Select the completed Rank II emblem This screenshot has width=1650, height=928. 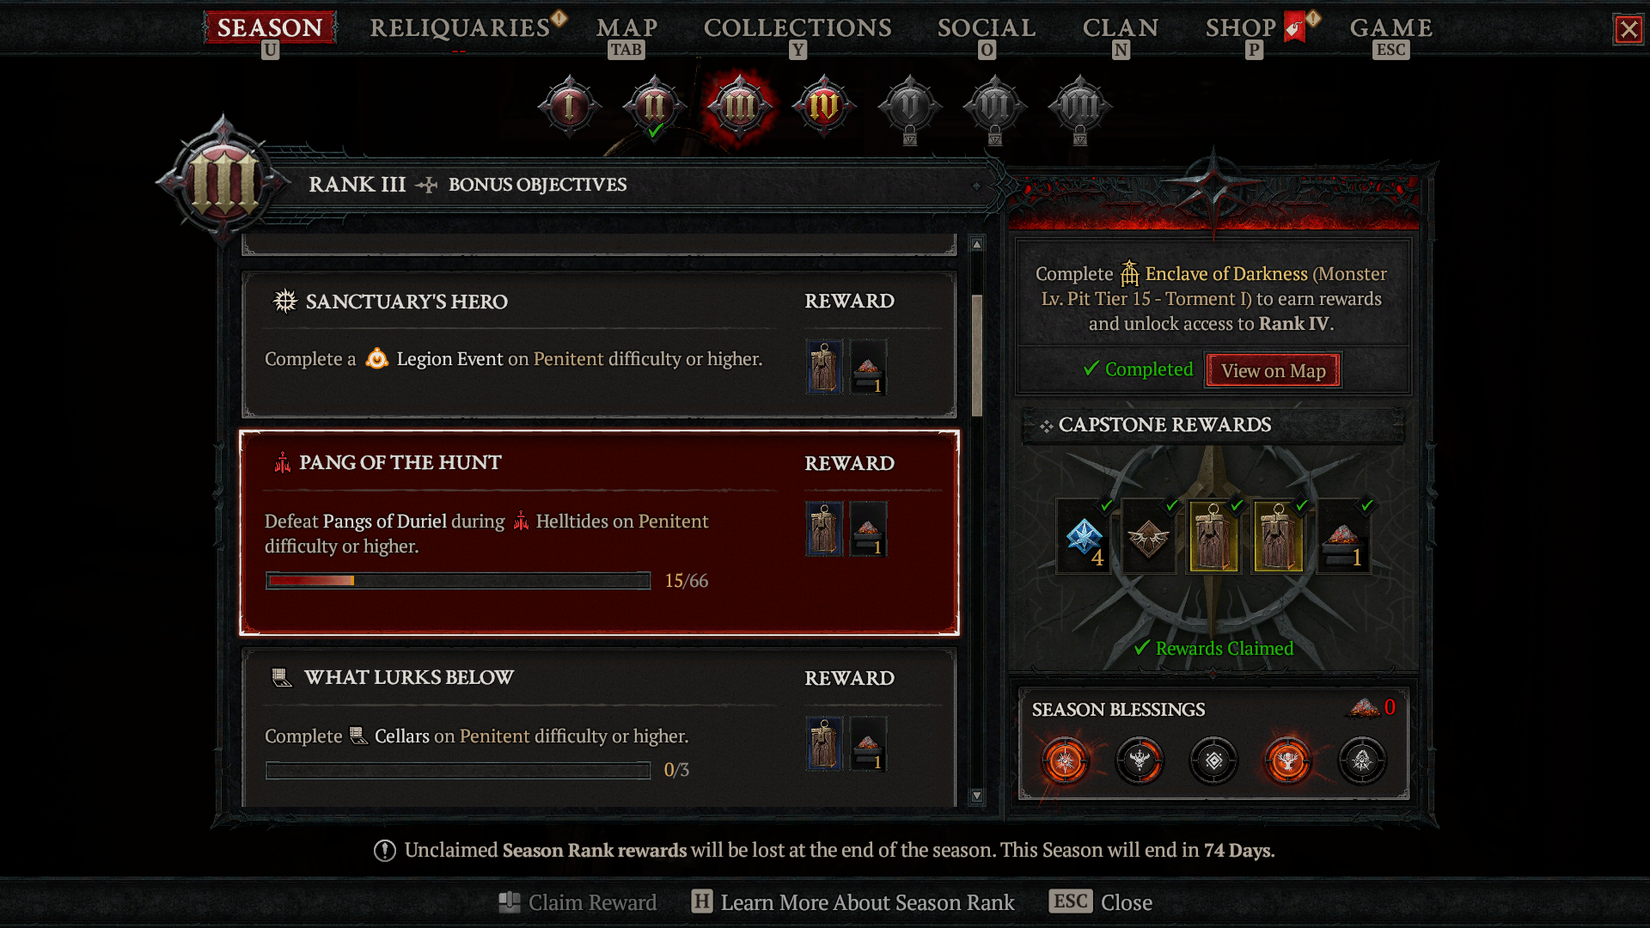[654, 106]
